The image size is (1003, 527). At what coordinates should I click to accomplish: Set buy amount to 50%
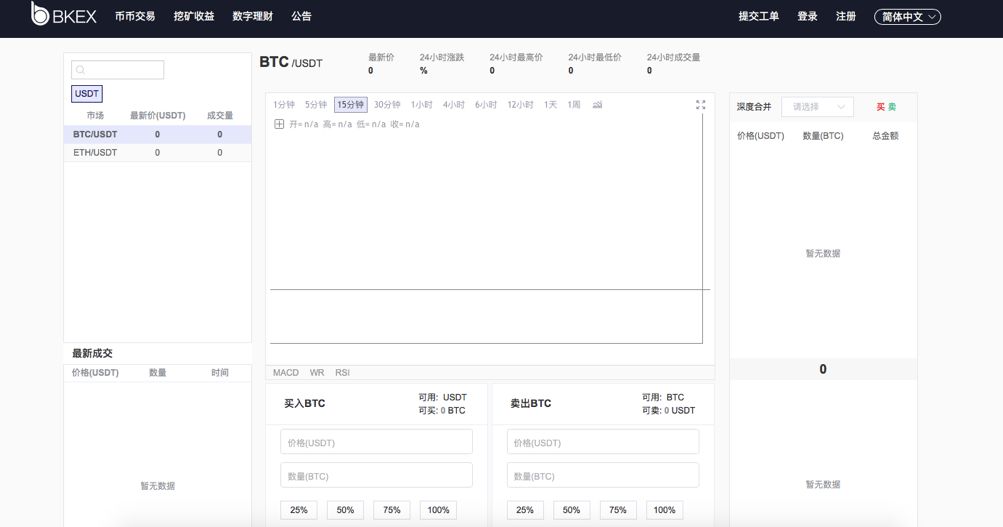(x=345, y=510)
